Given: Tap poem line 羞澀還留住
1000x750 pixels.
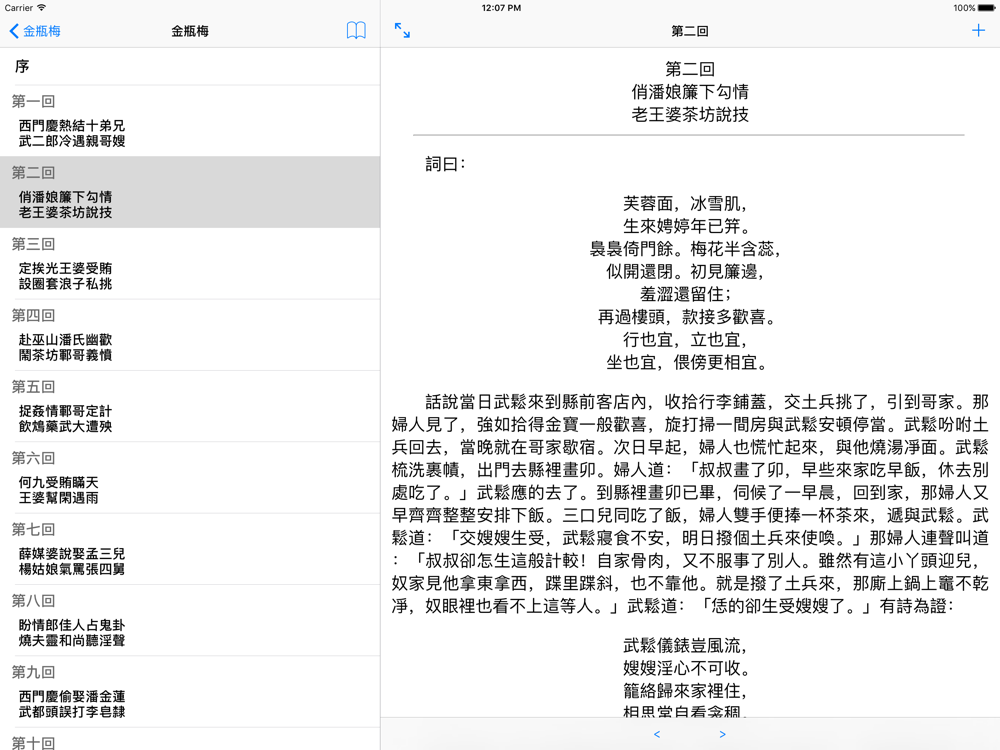Looking at the screenshot, I should tap(686, 295).
